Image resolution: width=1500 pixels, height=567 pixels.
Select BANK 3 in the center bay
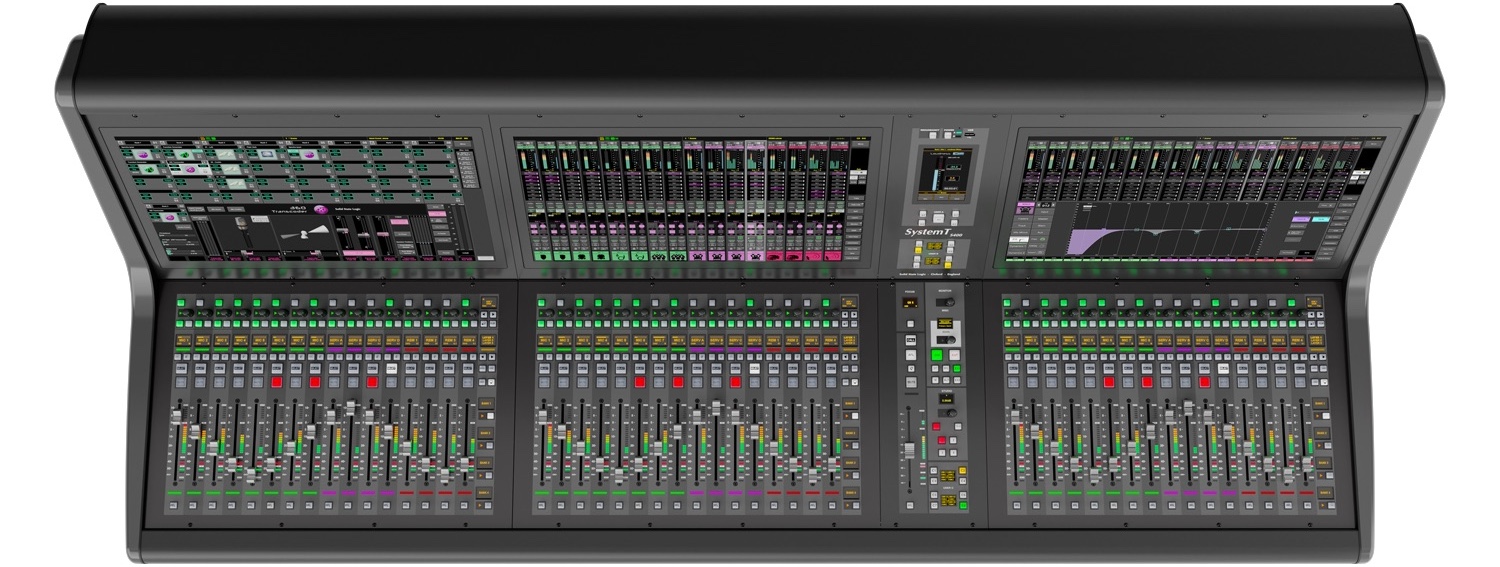click(850, 462)
